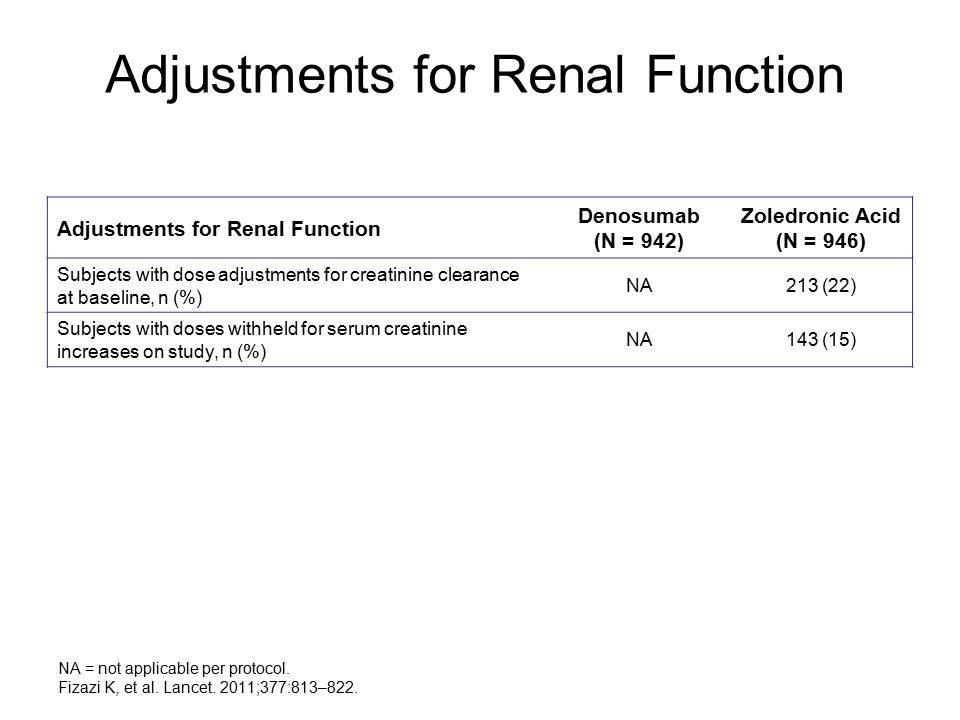Image resolution: width=960 pixels, height=720 pixels.
Task: Click the value '213 (22)'
Action: pos(821,286)
